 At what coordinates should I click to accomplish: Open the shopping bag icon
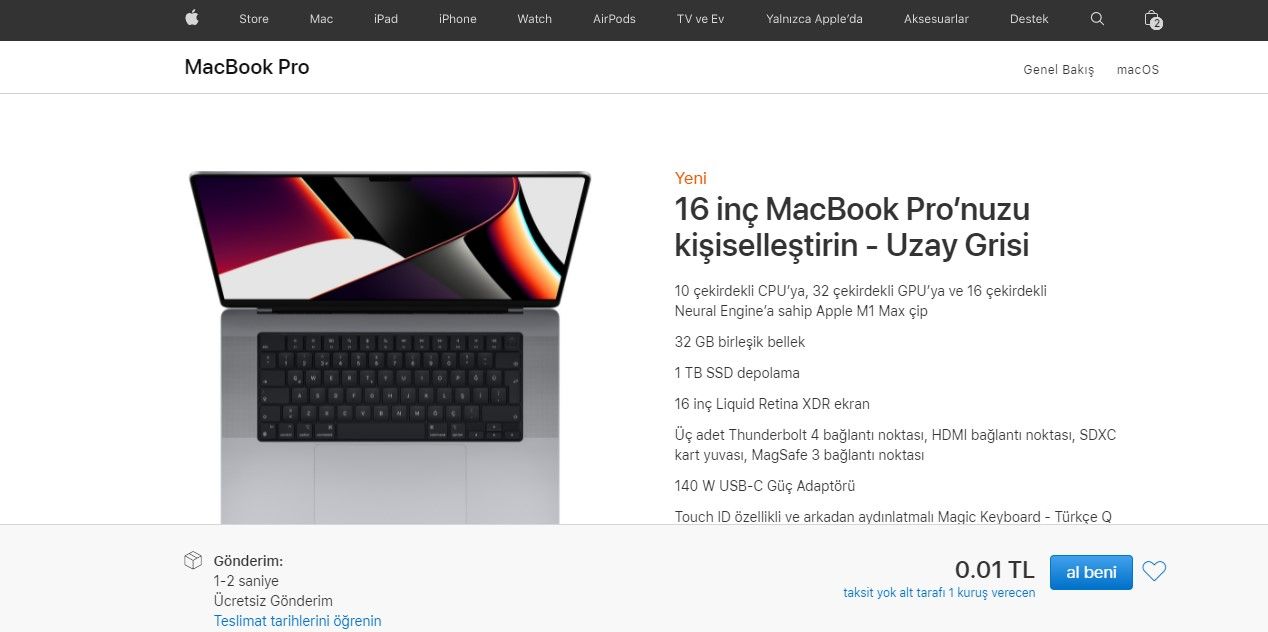[1152, 19]
